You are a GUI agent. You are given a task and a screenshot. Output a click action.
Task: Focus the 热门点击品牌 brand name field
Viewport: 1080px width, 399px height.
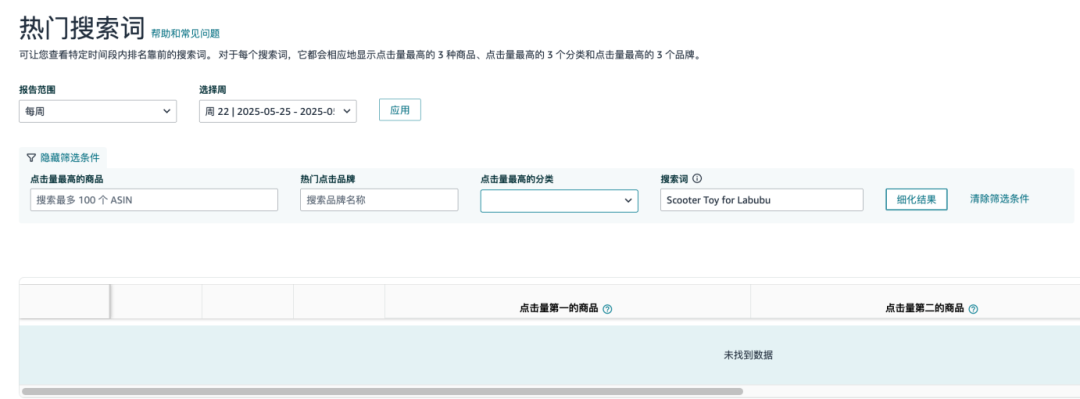[x=380, y=200]
